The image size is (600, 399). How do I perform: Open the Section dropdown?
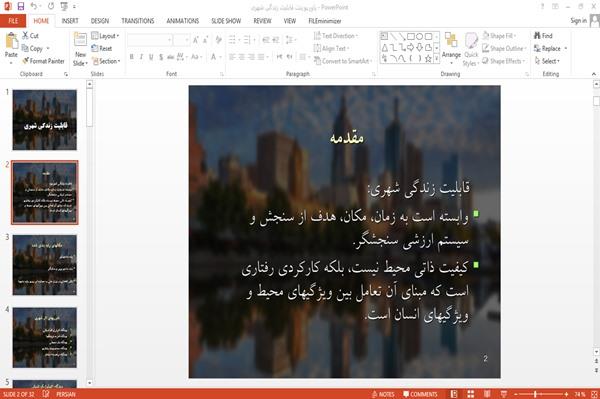pos(106,61)
